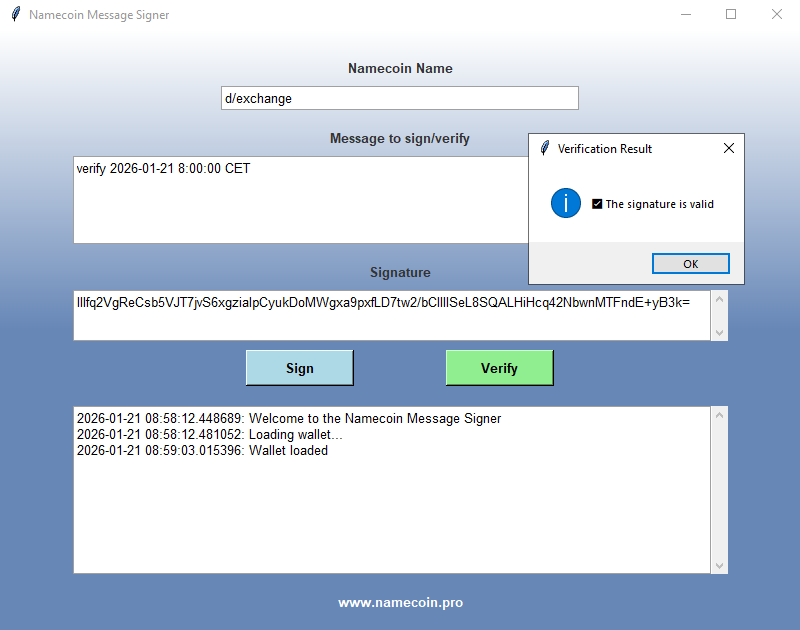Open the www.namecoin.pro link
This screenshot has height=630, width=800.
(x=399, y=602)
